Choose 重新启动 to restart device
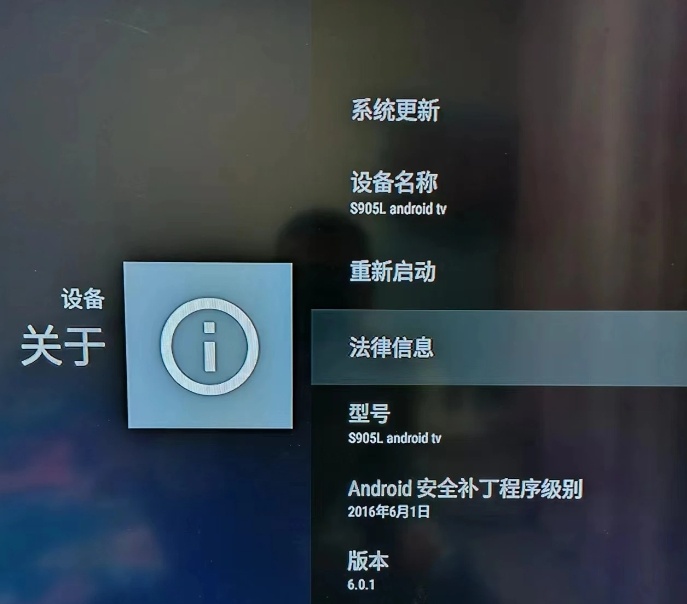The width and height of the screenshot is (687, 604). pos(393,271)
